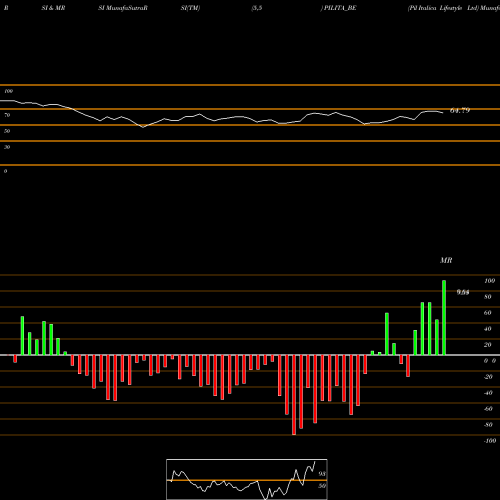Click the MR value label near tallest bar
The image size is (500, 500).
click(463, 292)
